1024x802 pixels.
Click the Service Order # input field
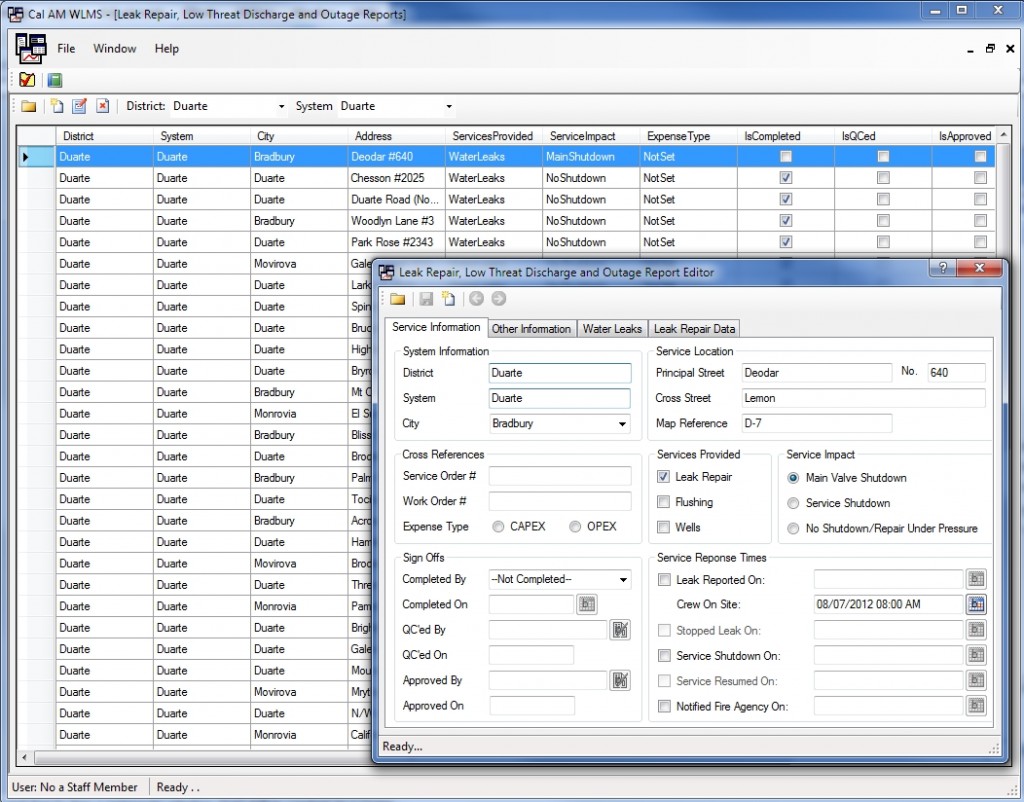560,476
